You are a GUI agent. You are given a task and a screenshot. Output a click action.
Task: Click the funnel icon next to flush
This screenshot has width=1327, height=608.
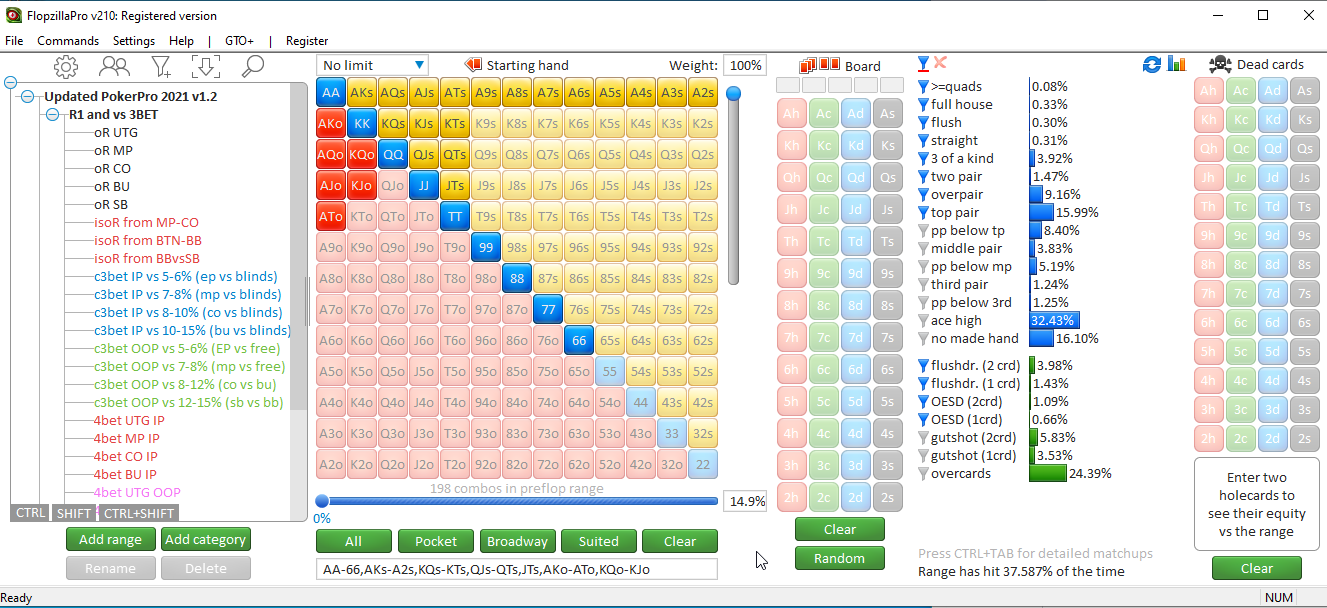click(923, 122)
